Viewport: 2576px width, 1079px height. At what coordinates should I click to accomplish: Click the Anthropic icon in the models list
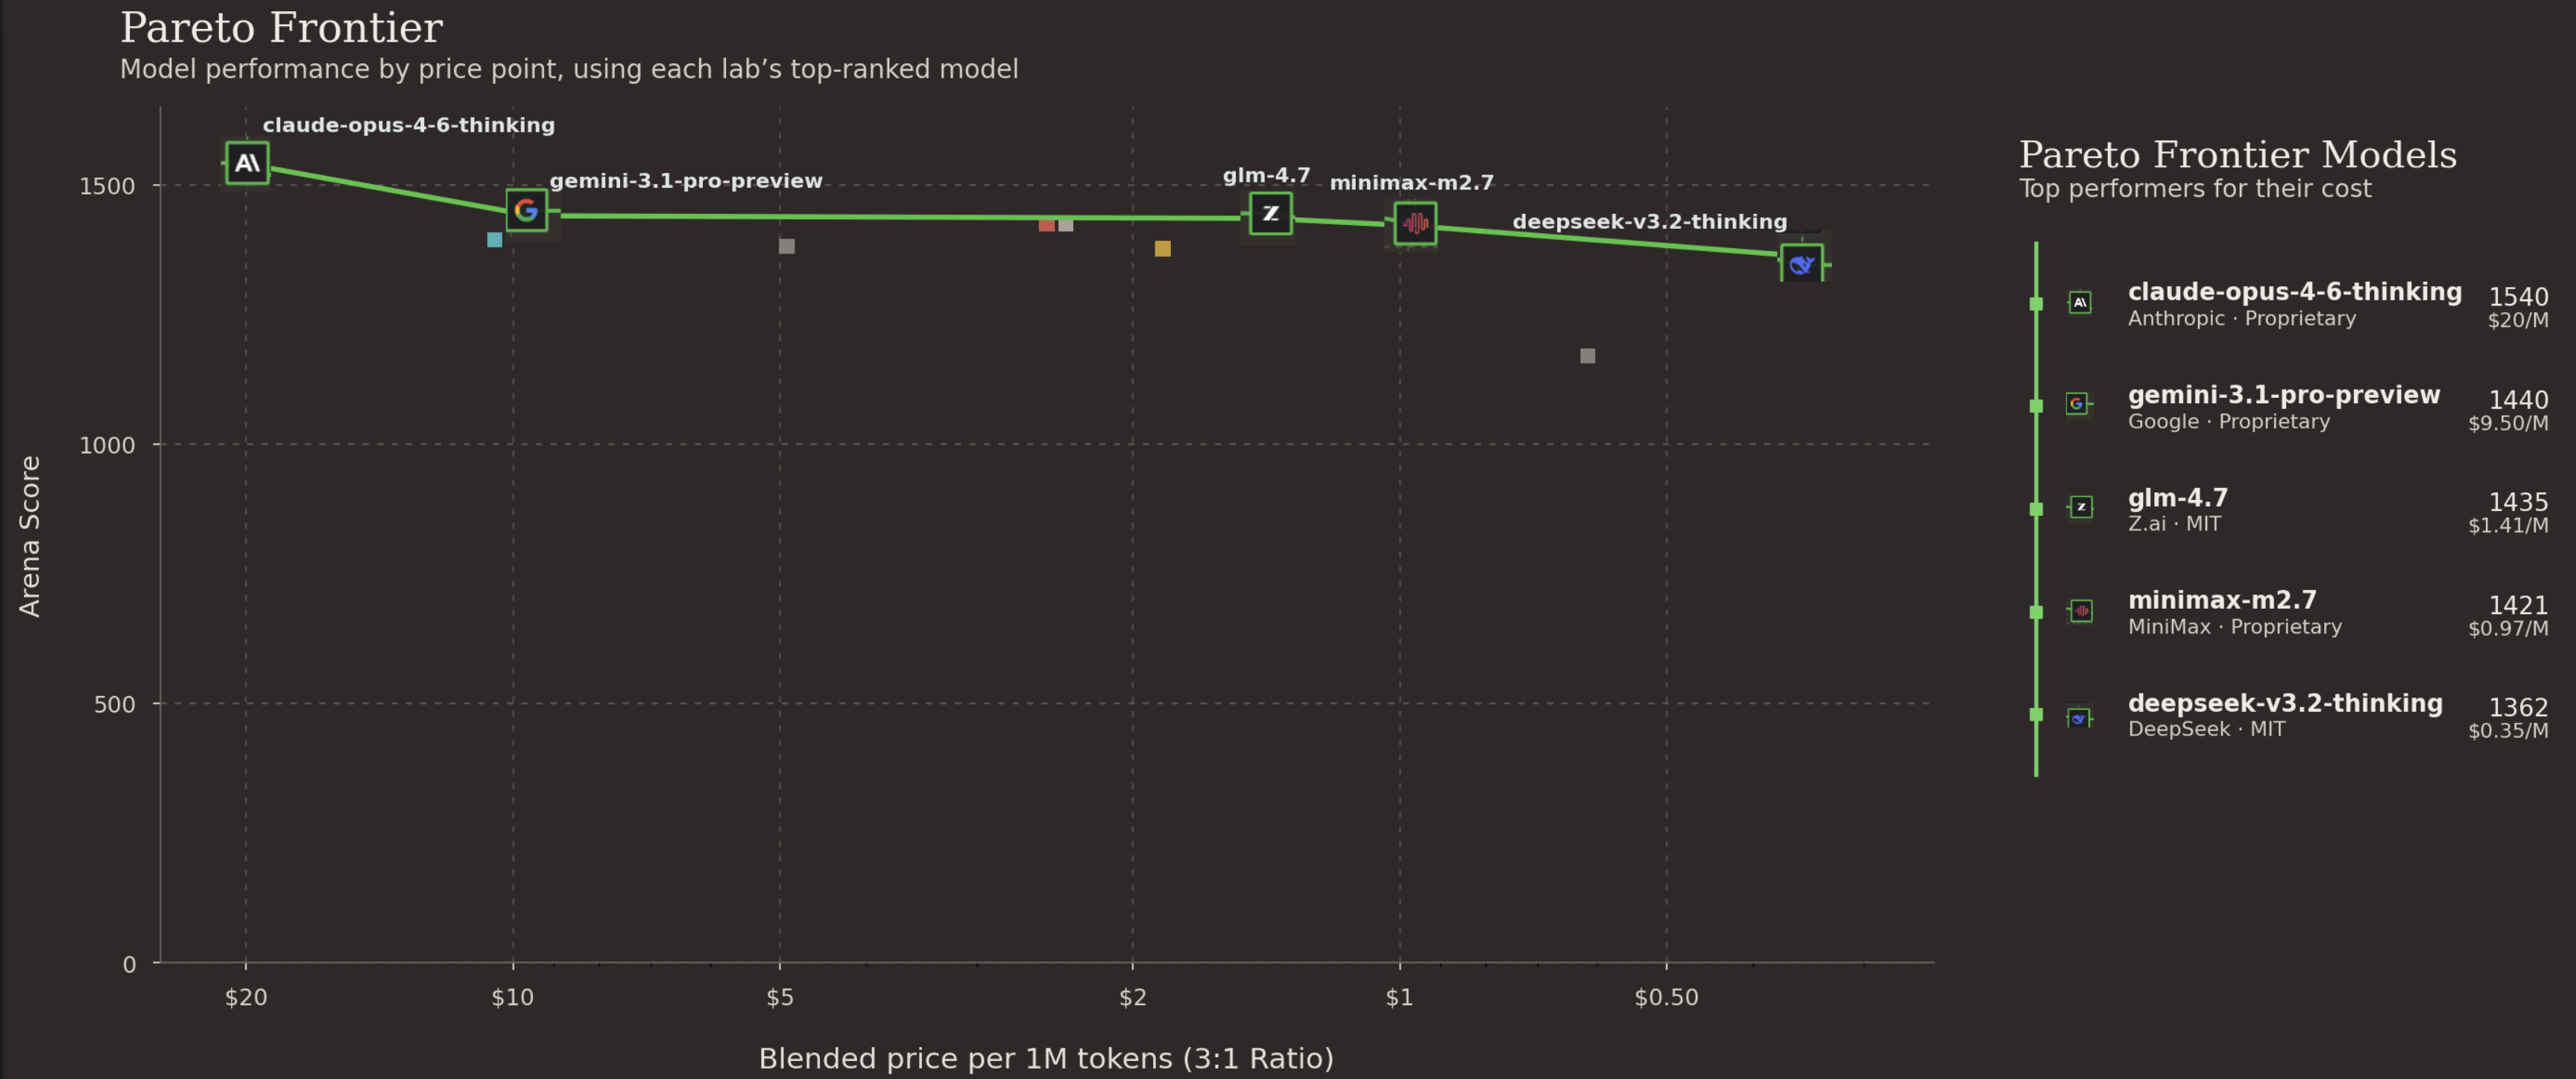click(2080, 303)
